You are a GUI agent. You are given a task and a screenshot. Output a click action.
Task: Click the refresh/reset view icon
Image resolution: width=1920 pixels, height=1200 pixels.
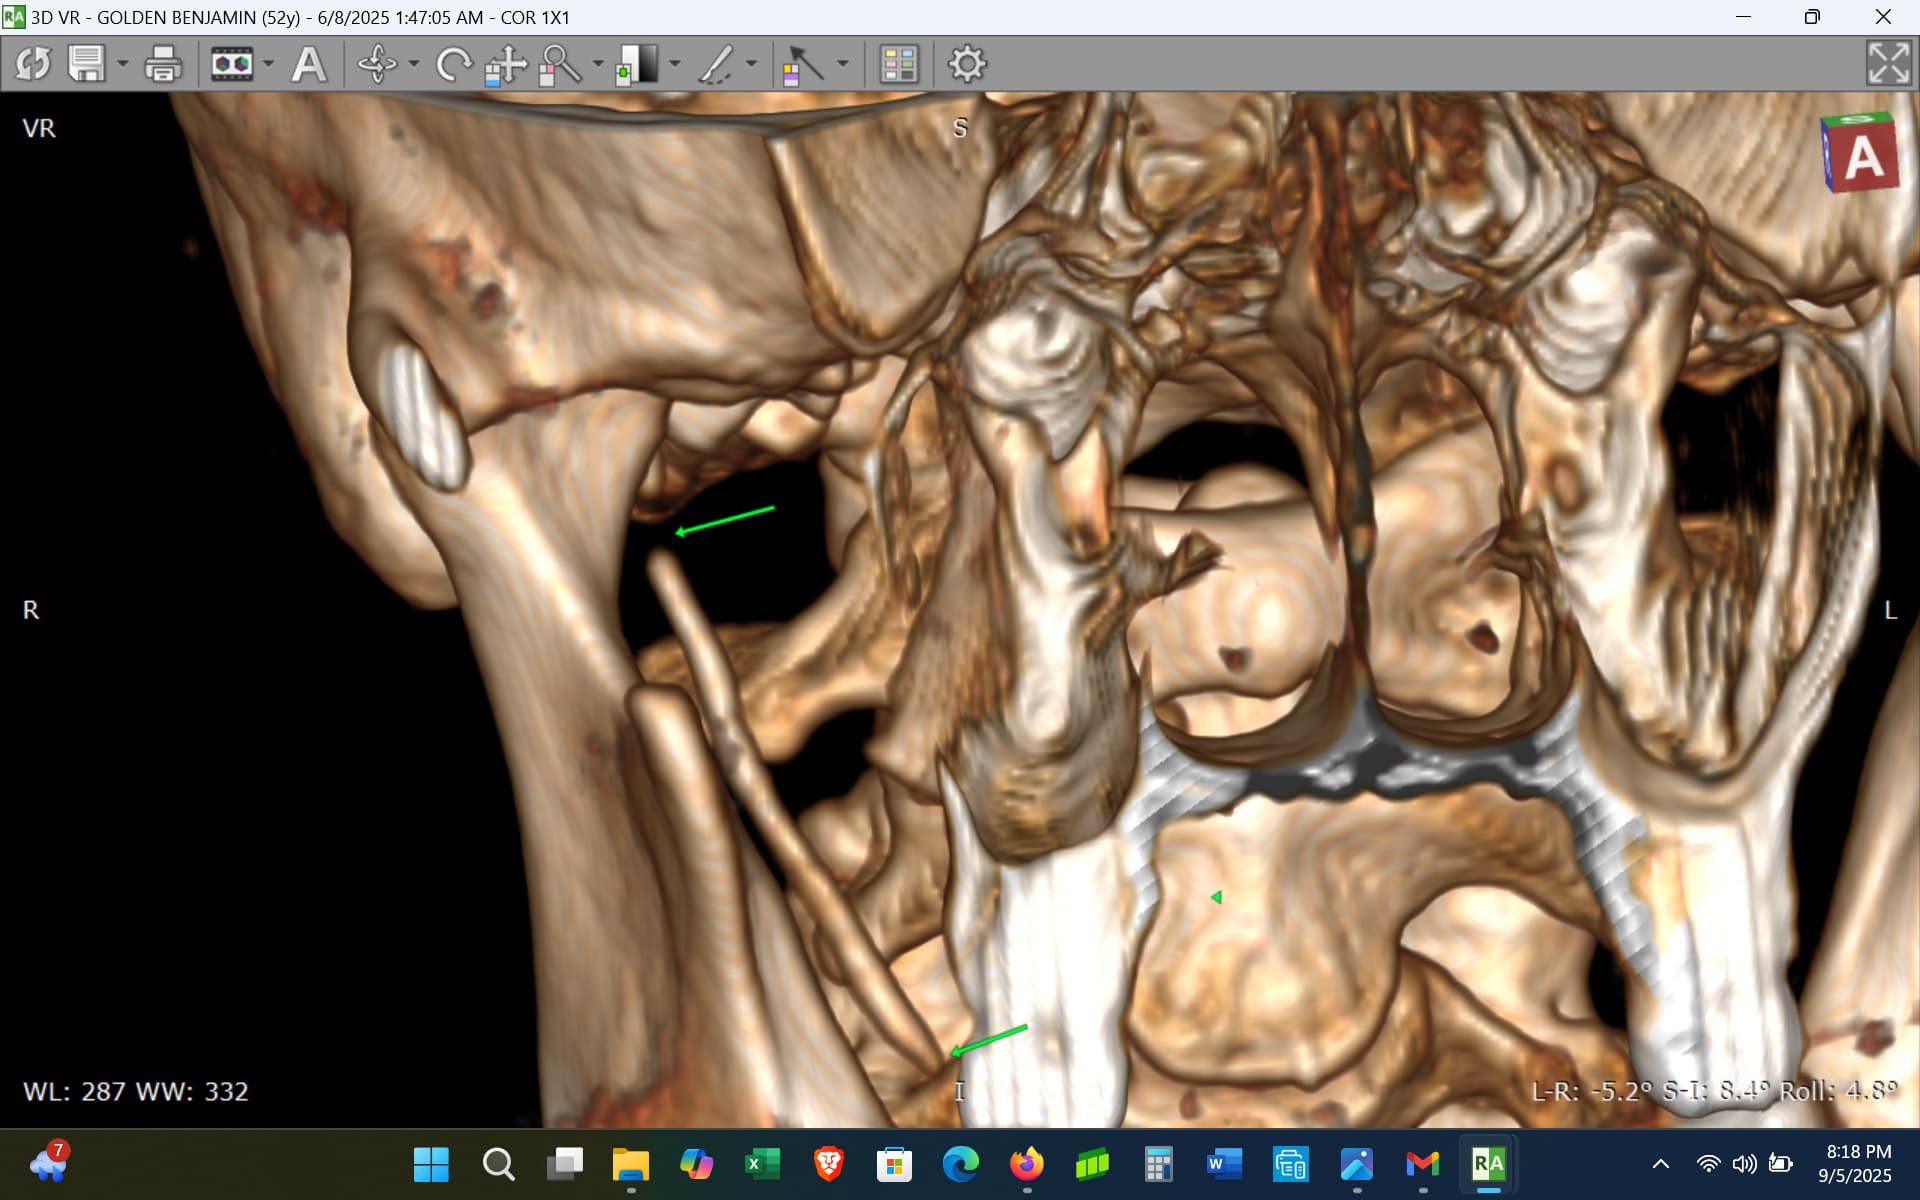click(33, 65)
